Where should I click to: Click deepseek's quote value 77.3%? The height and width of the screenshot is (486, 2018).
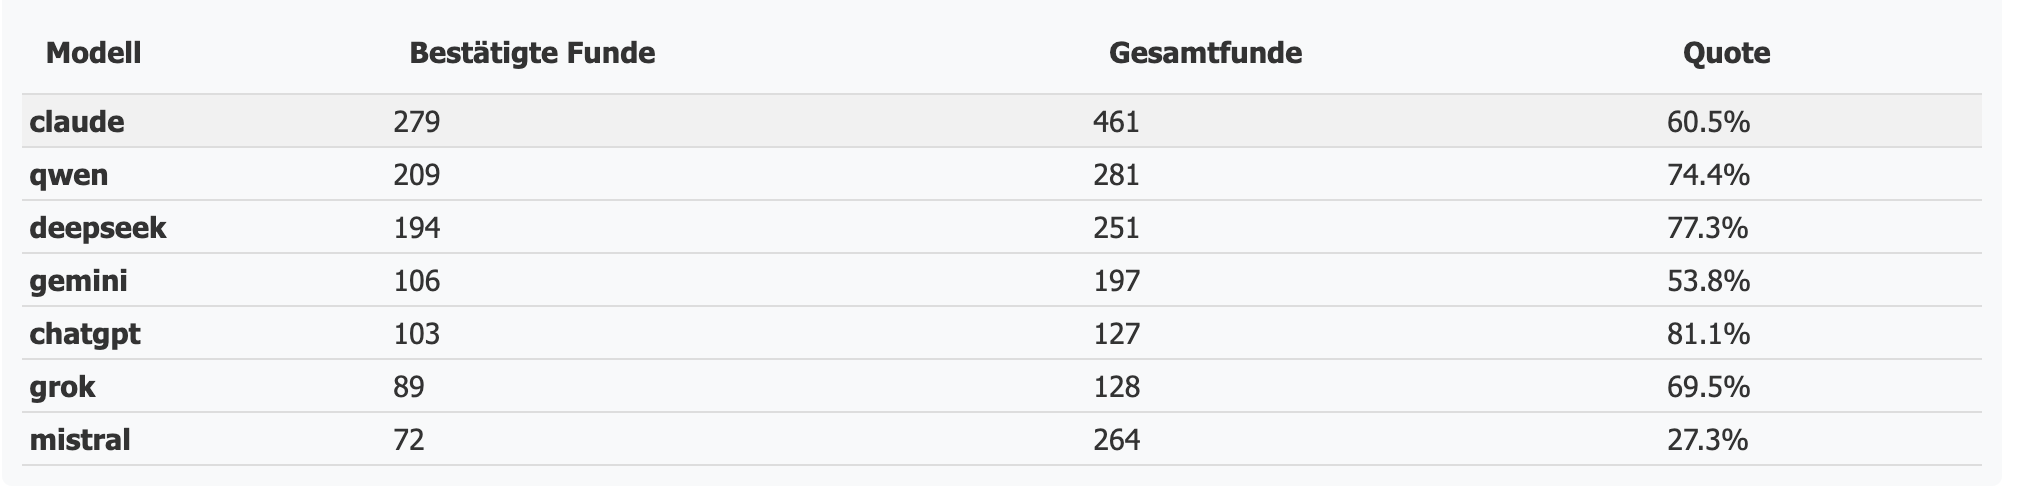(x=1707, y=228)
